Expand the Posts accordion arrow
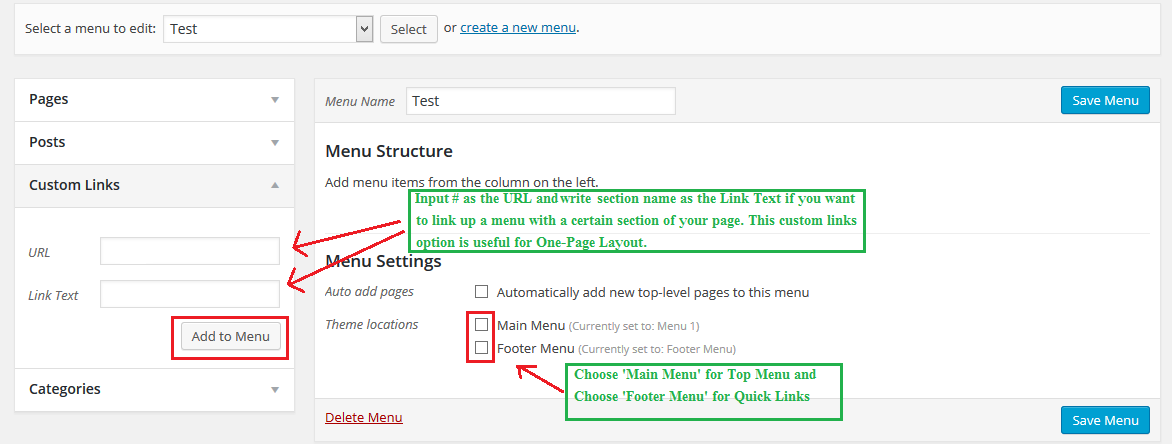 click(275, 143)
